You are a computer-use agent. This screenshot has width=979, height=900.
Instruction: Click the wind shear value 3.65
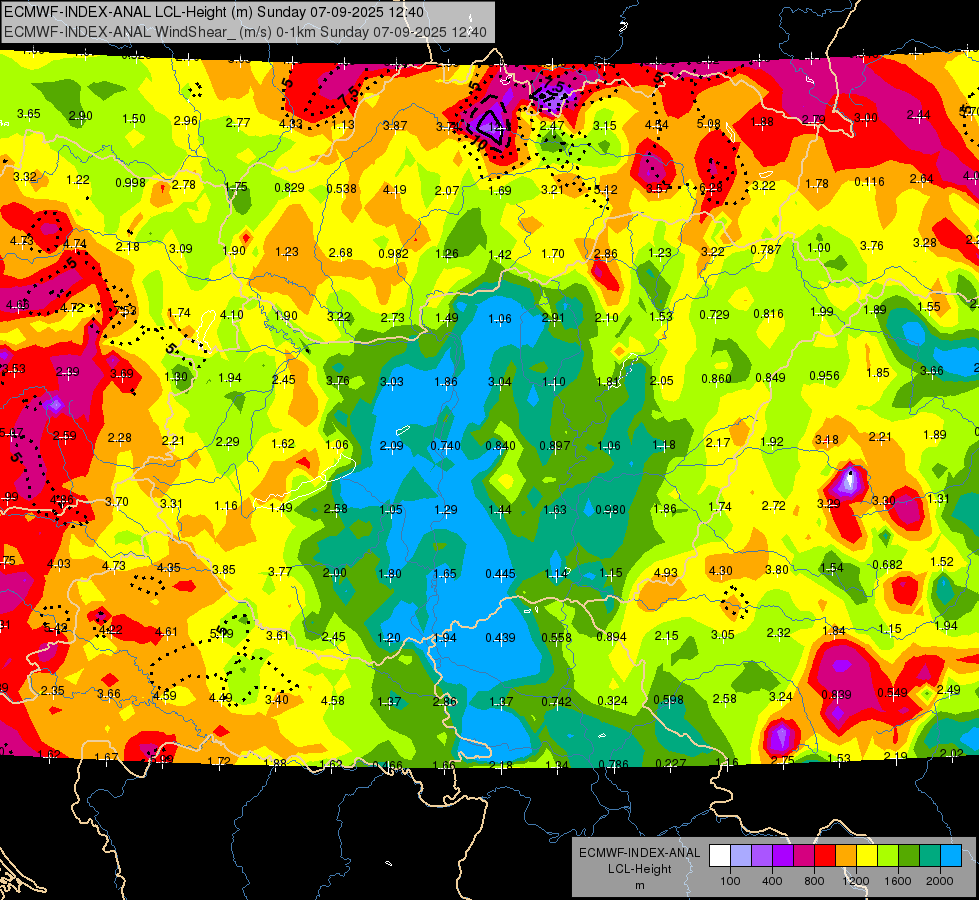29,114
